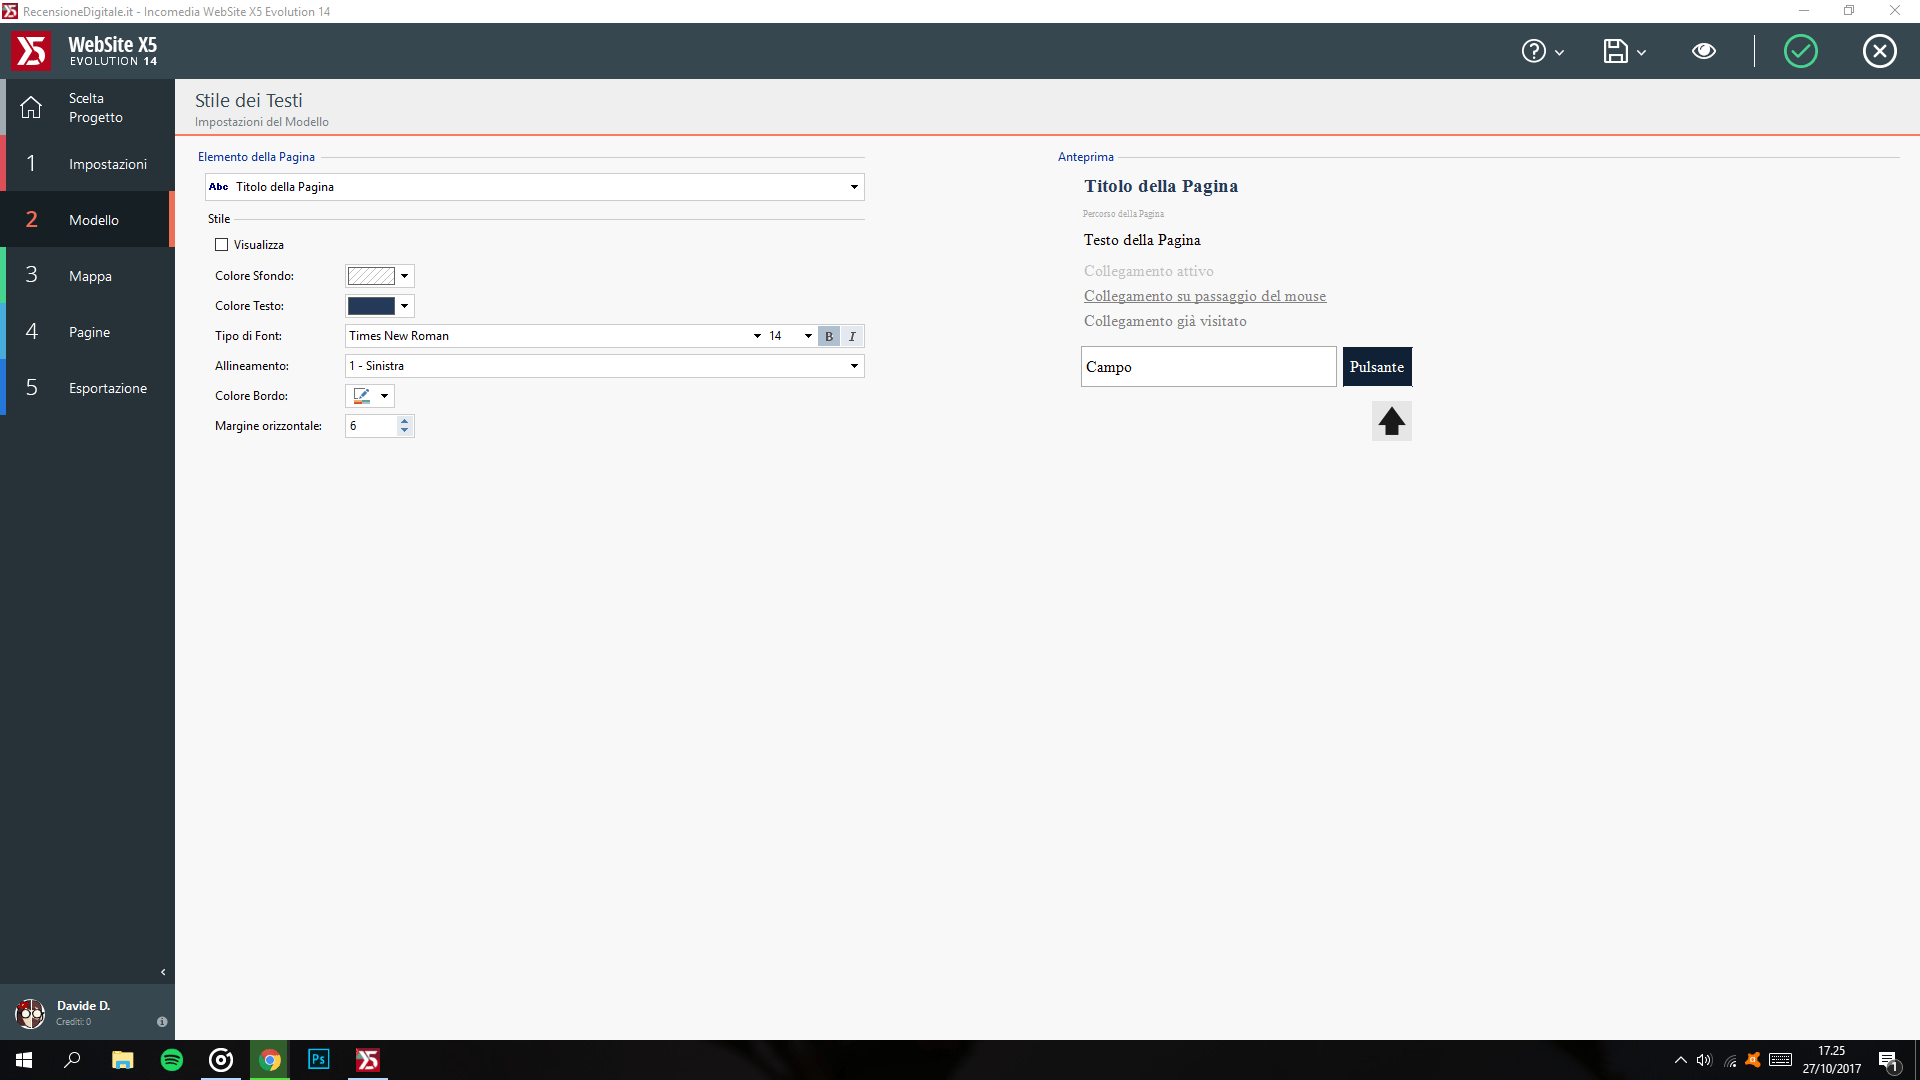Screen dimensions: 1920x1080
Task: Open the volume control in system tray
Action: [1704, 1060]
